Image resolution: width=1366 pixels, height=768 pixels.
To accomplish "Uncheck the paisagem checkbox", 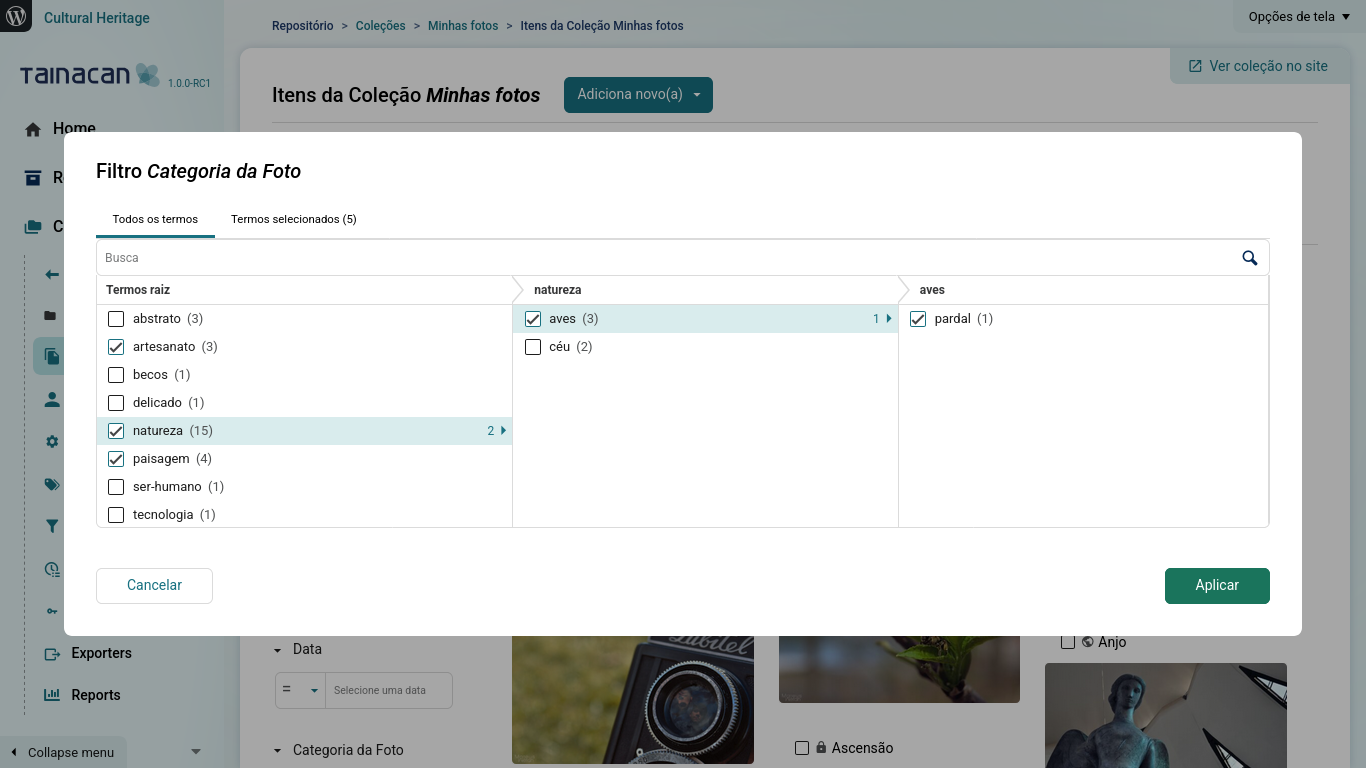I will click(115, 458).
